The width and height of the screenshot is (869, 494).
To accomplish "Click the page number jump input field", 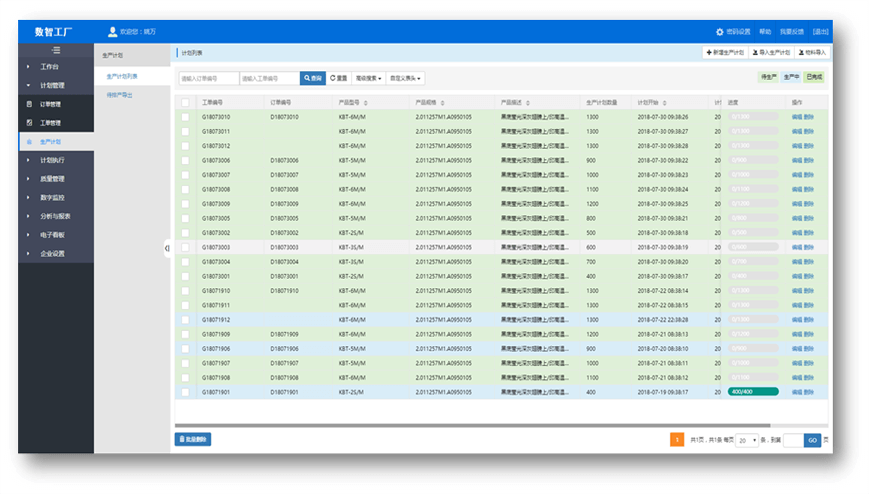I will tap(793, 440).
